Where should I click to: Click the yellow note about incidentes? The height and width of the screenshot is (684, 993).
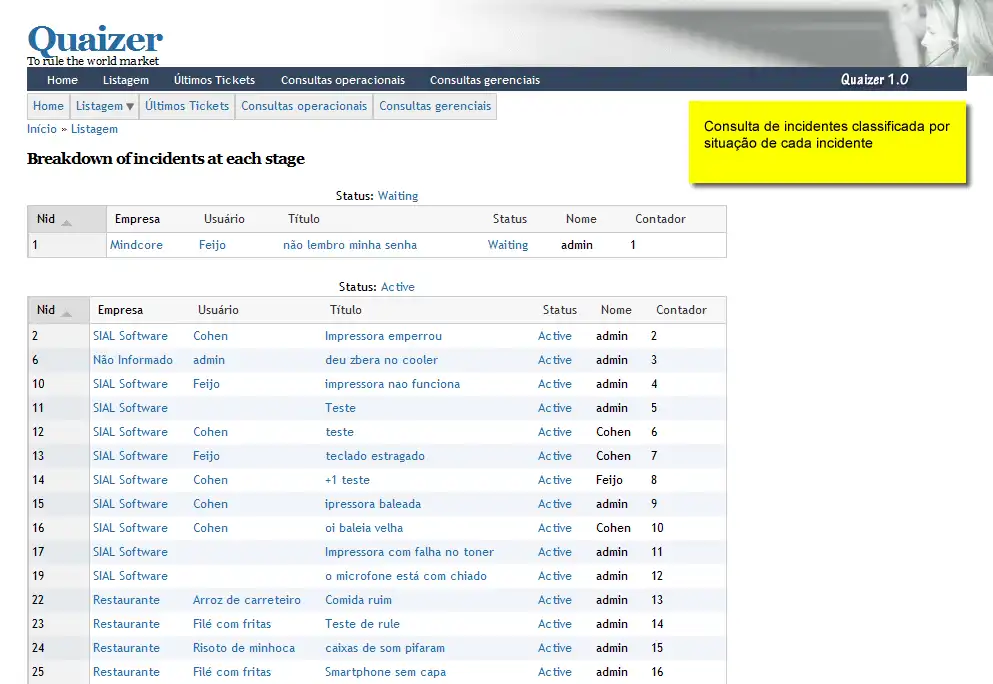827,142
